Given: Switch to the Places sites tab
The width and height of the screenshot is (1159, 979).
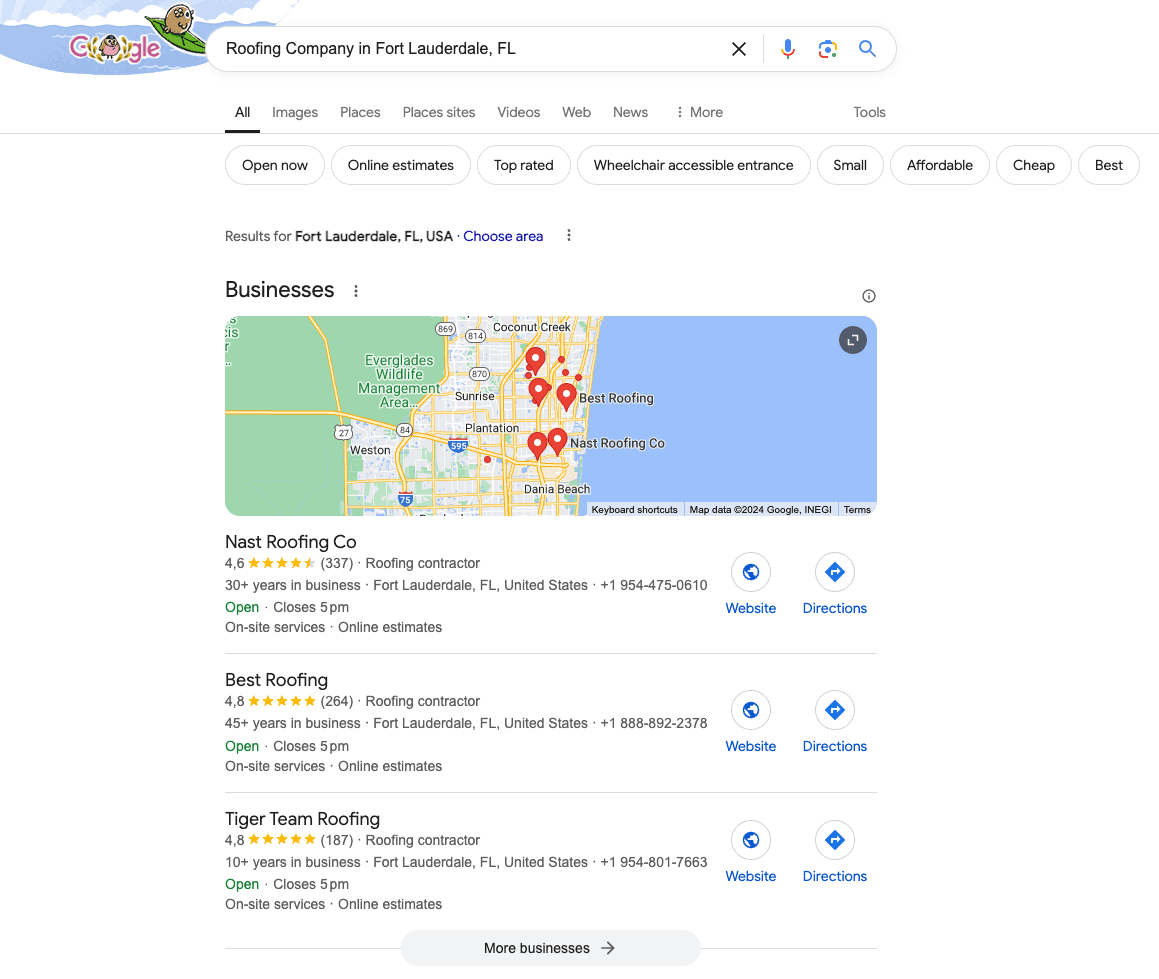Looking at the screenshot, I should [x=438, y=112].
